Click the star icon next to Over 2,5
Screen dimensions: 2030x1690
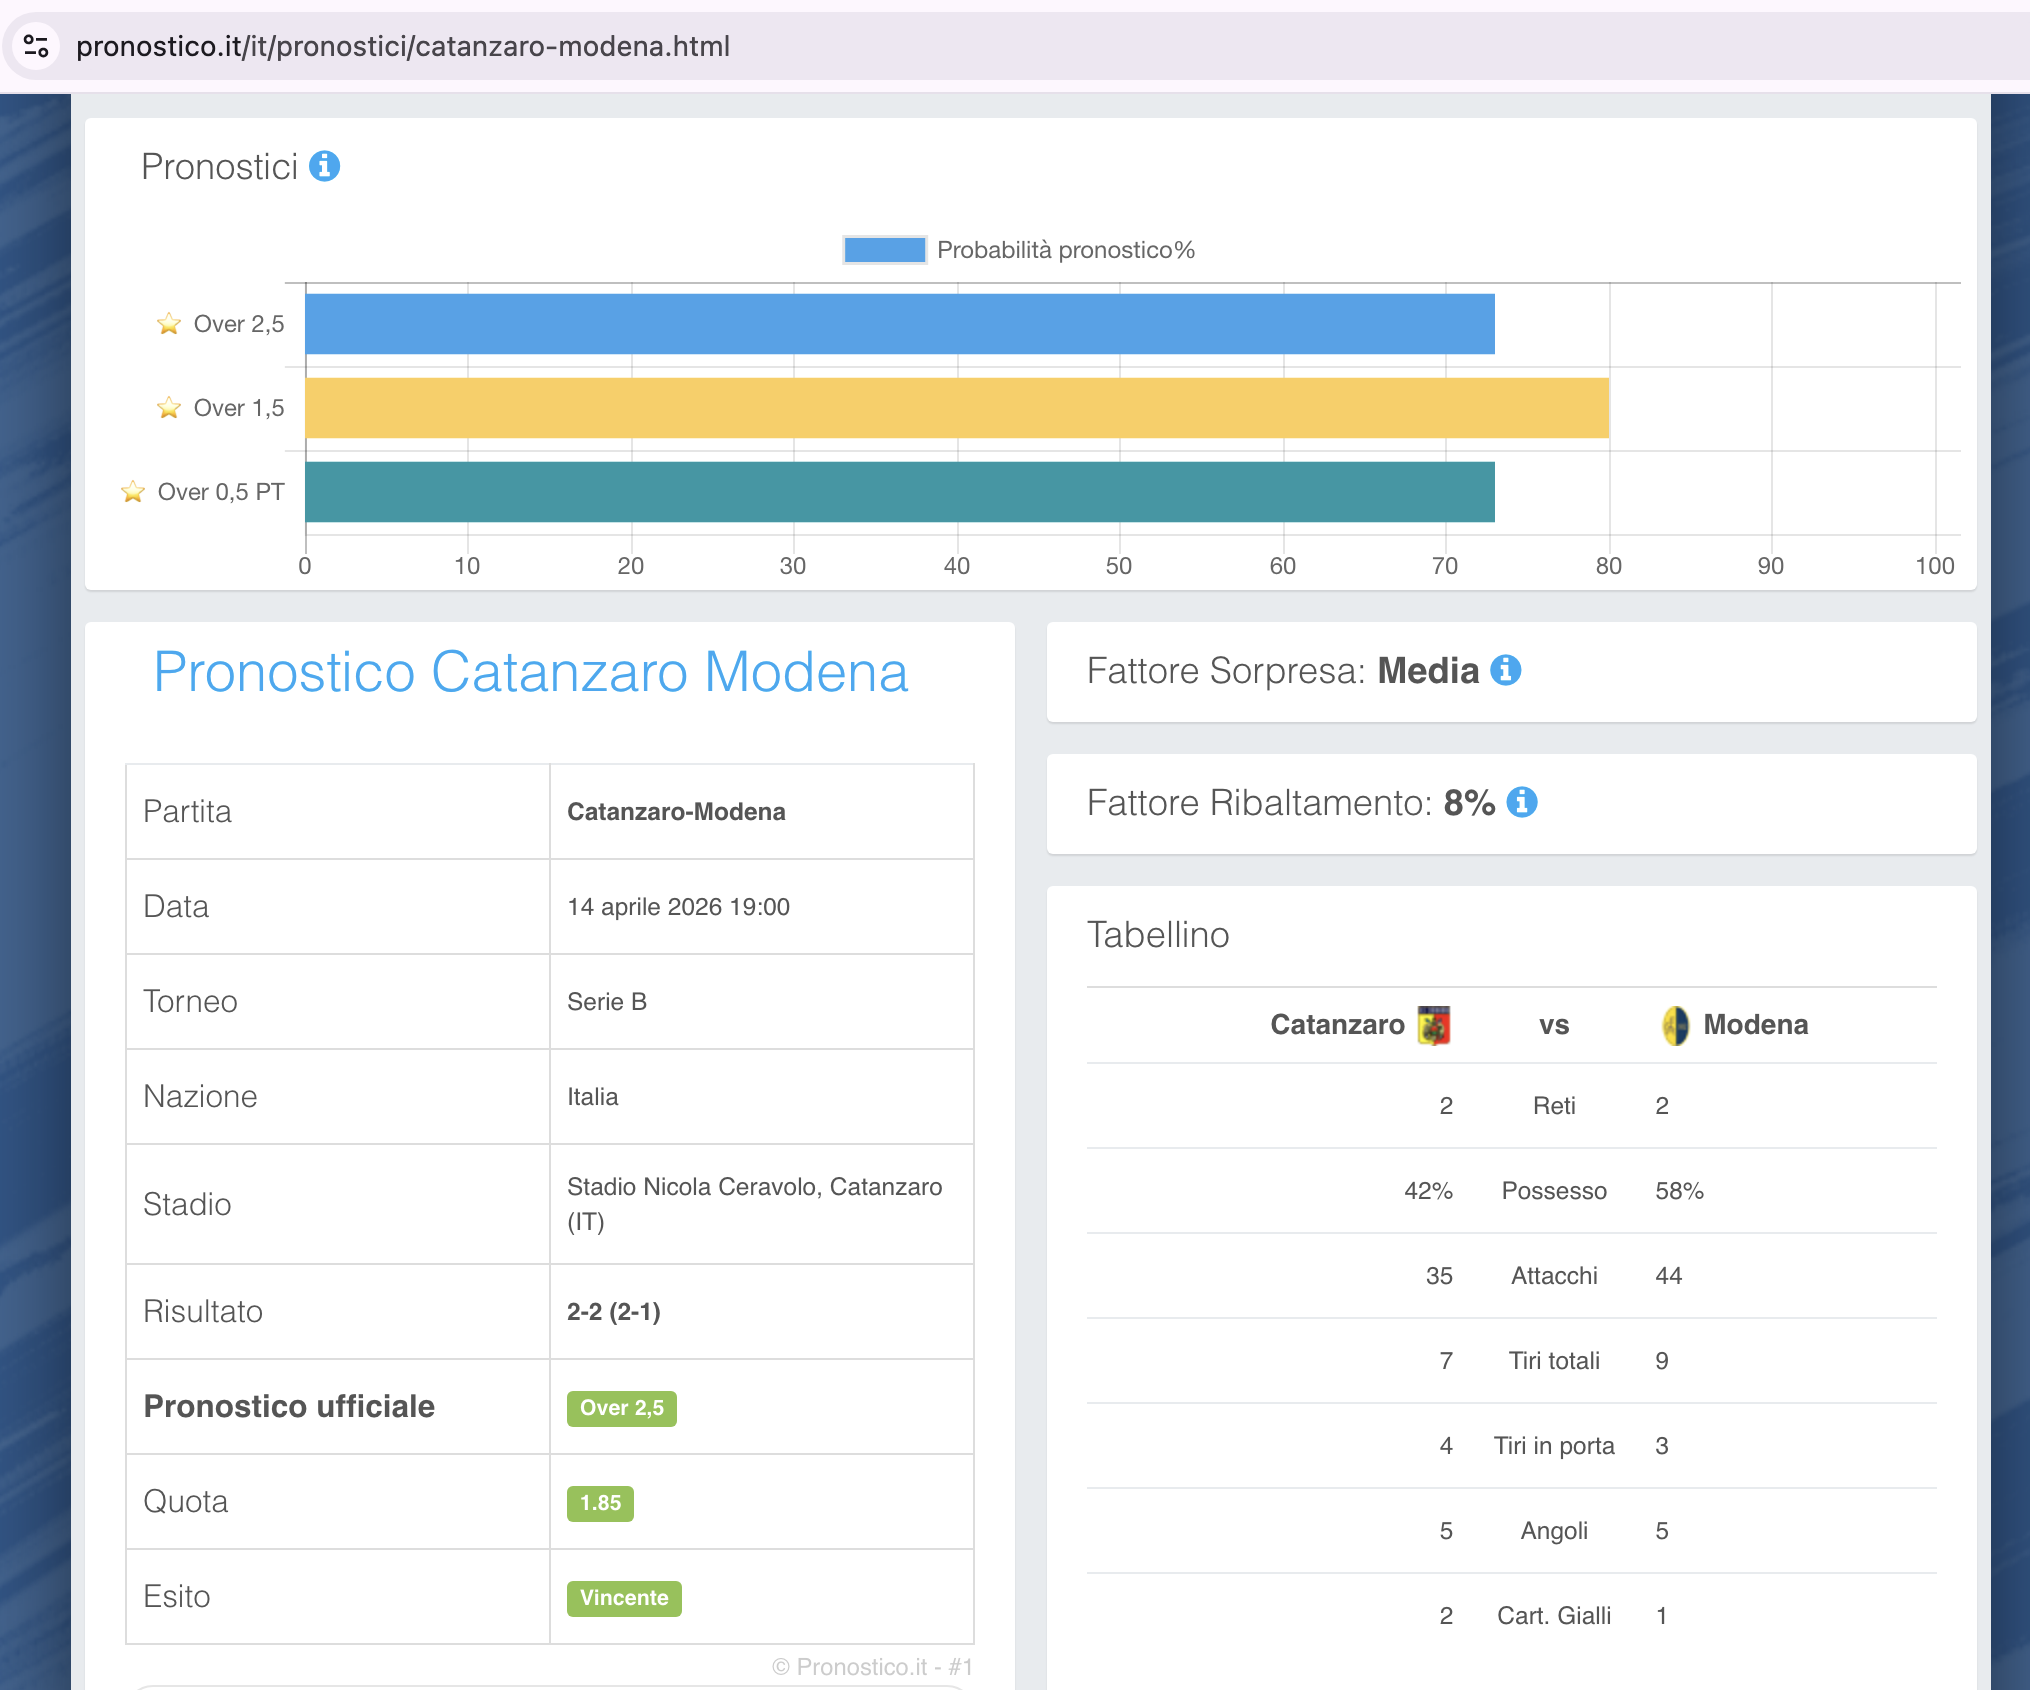[x=169, y=324]
